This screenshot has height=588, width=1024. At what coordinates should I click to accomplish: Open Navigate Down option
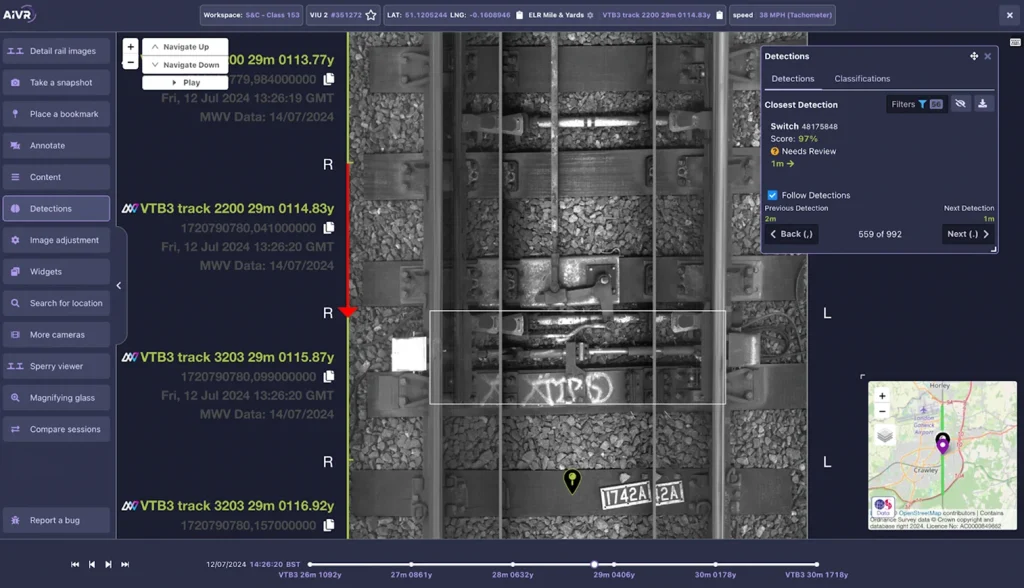pos(185,64)
